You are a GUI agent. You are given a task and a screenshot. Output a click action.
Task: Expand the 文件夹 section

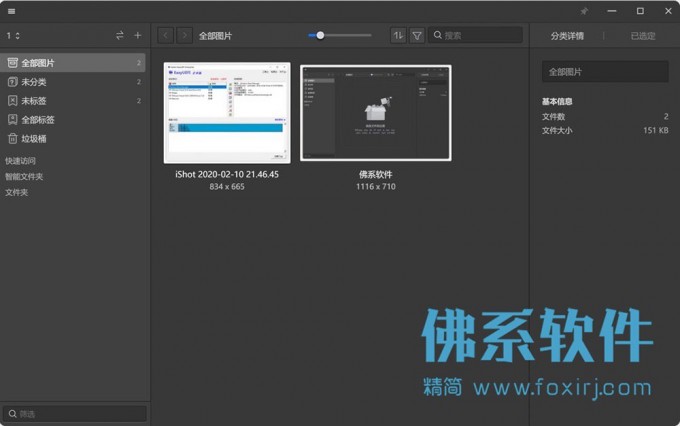[x=16, y=192]
